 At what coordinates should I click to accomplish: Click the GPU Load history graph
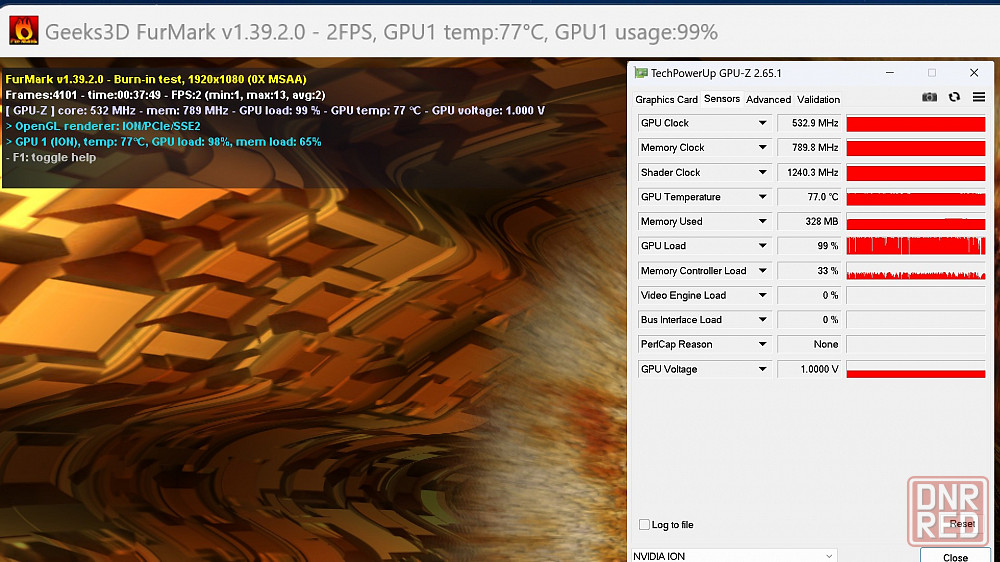click(915, 246)
